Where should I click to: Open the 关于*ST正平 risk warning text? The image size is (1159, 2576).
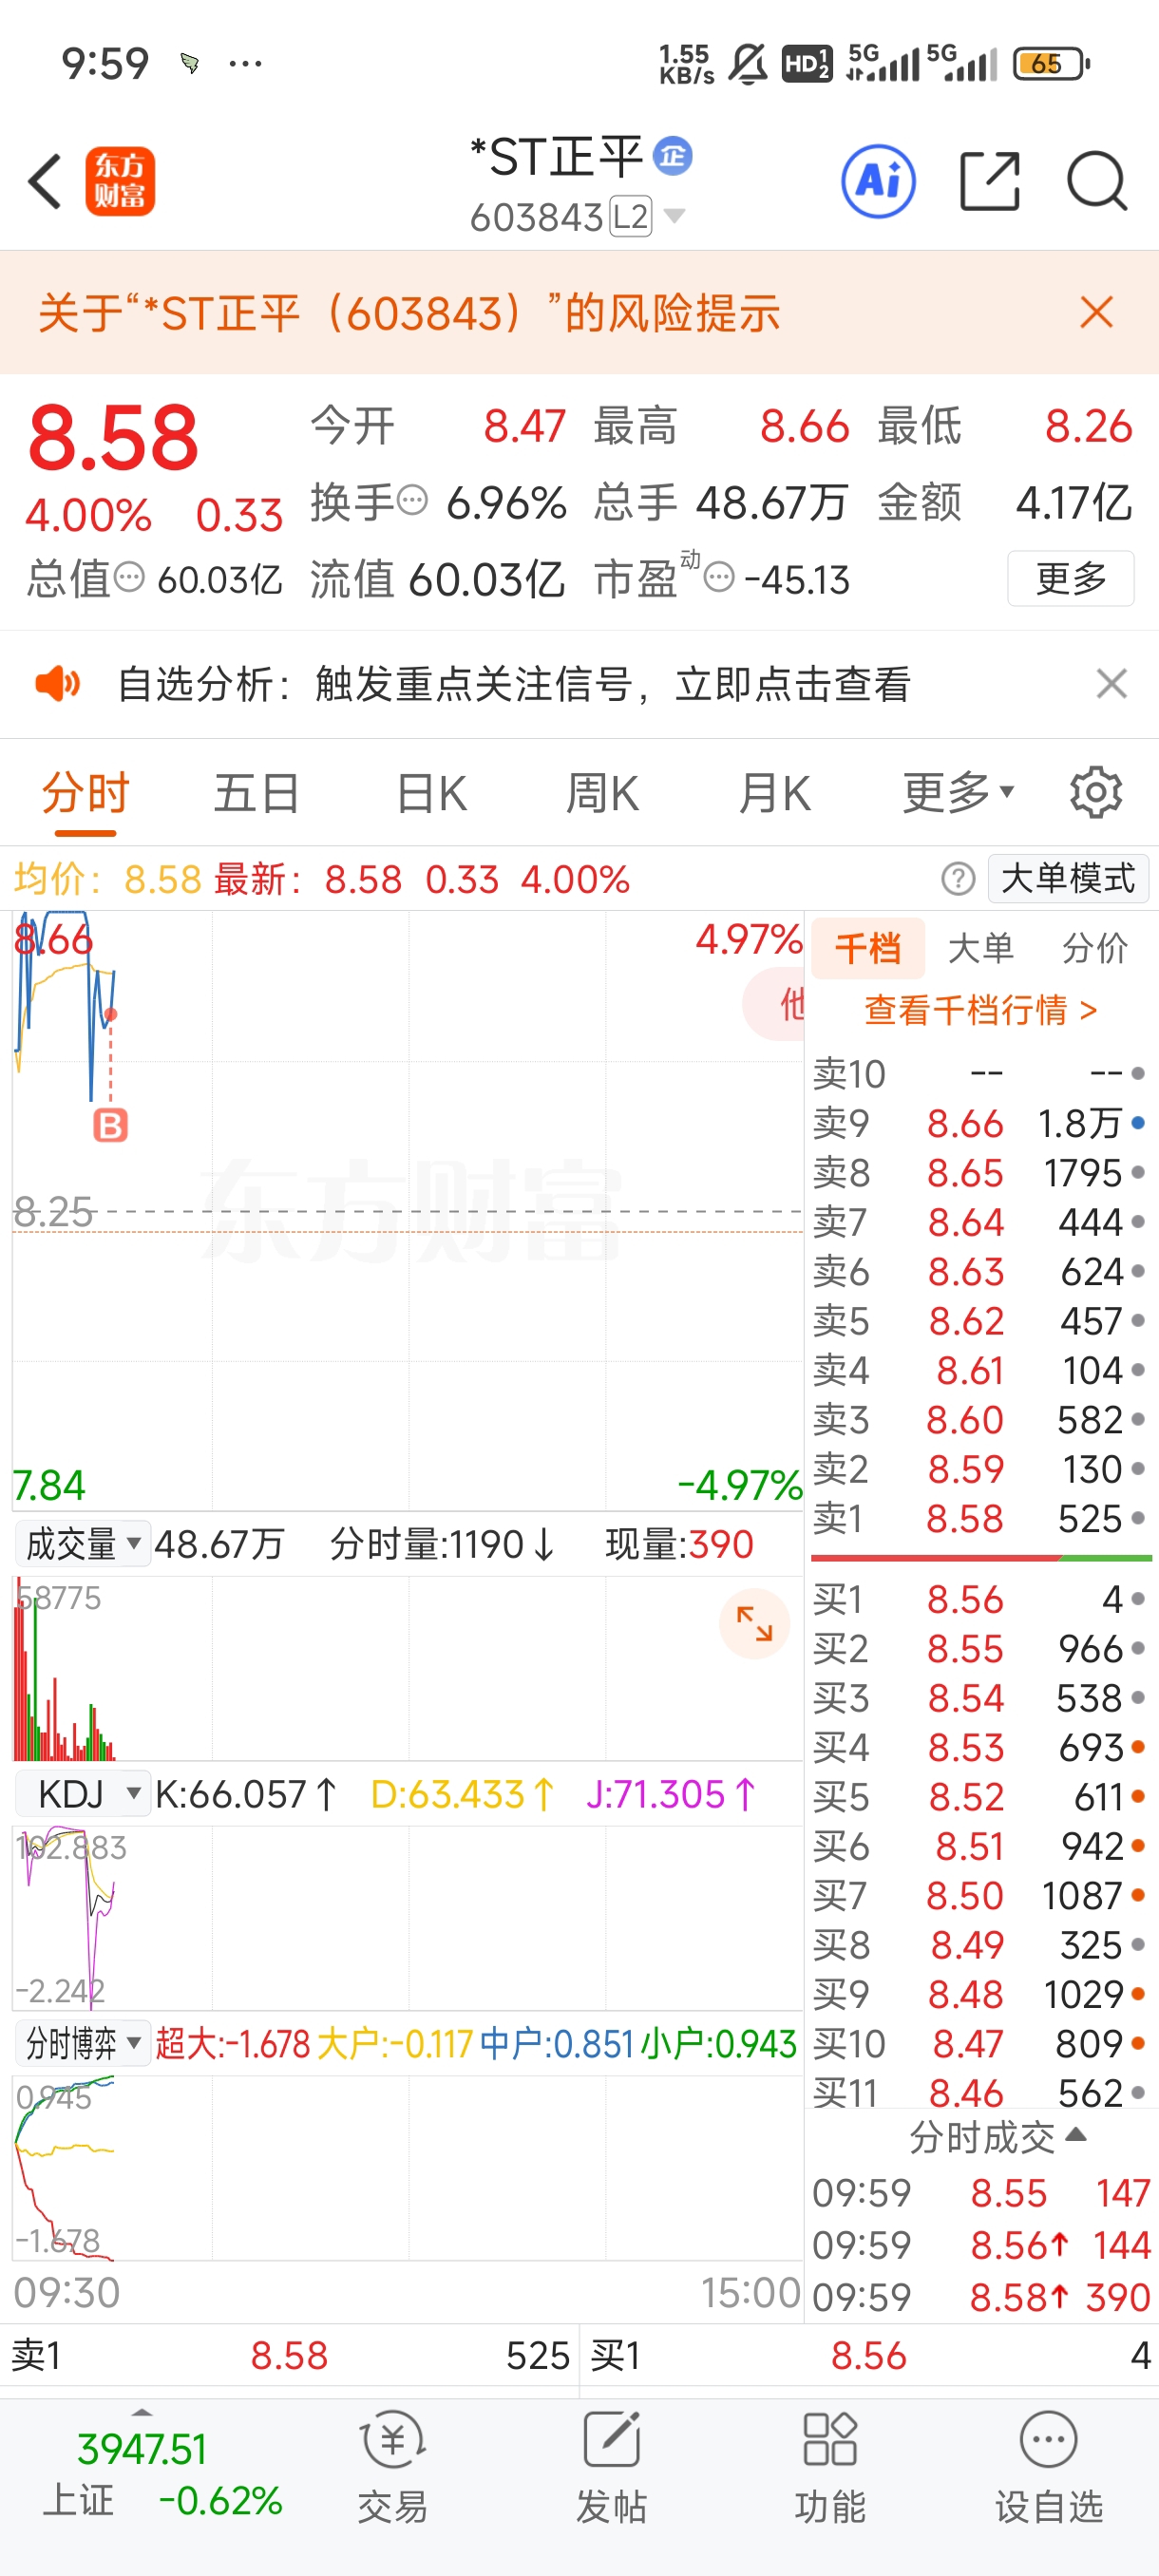click(409, 313)
